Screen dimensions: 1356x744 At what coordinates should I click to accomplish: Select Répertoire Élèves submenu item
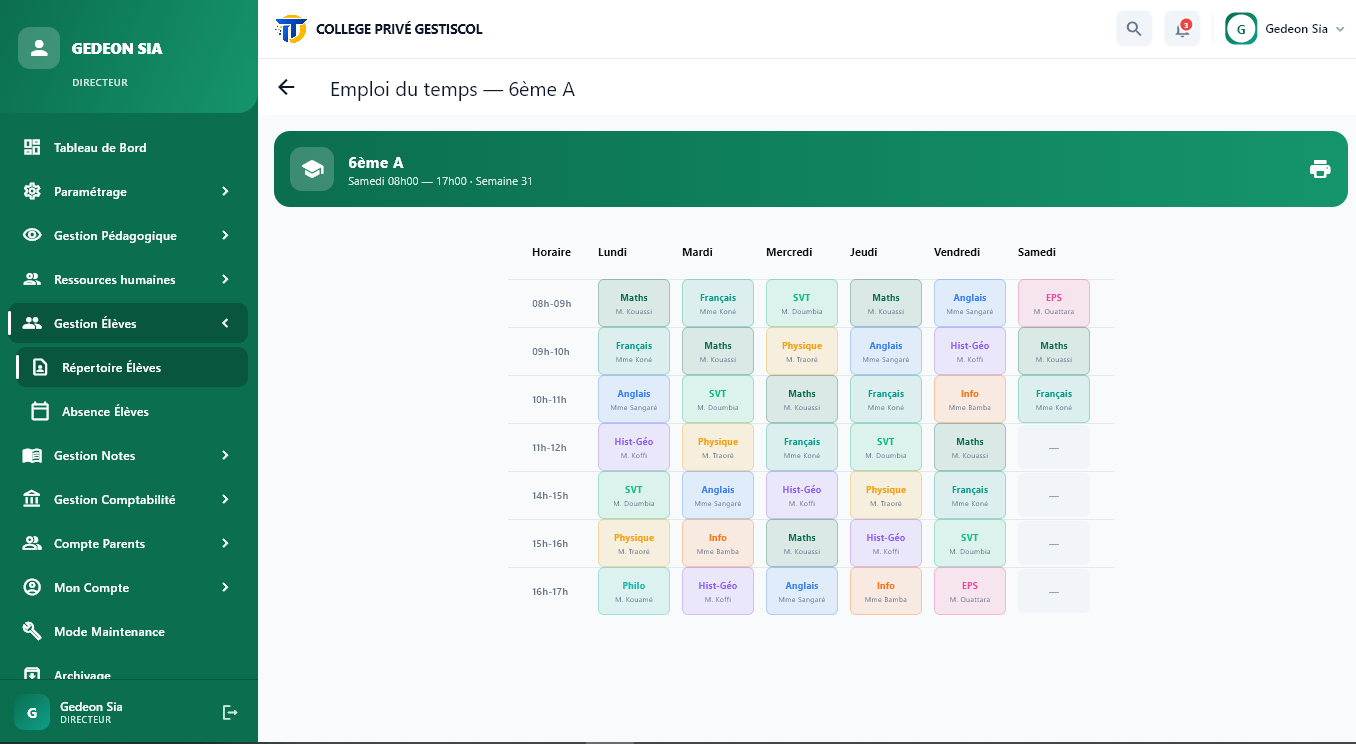coord(132,367)
